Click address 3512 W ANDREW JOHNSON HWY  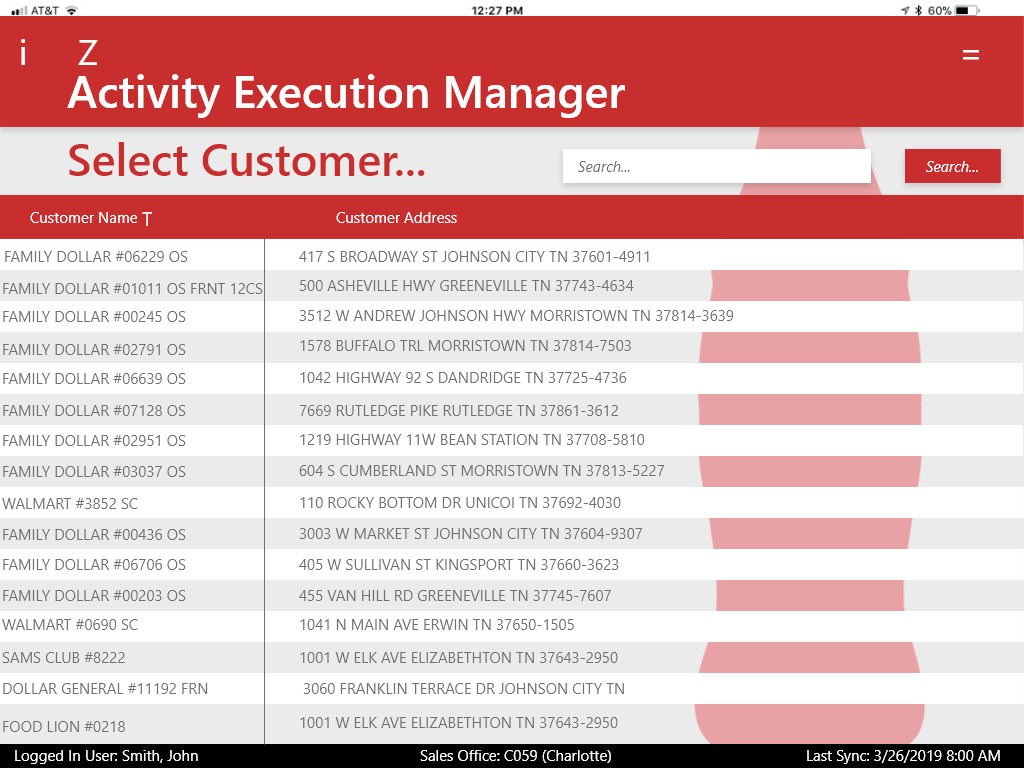click(x=516, y=315)
